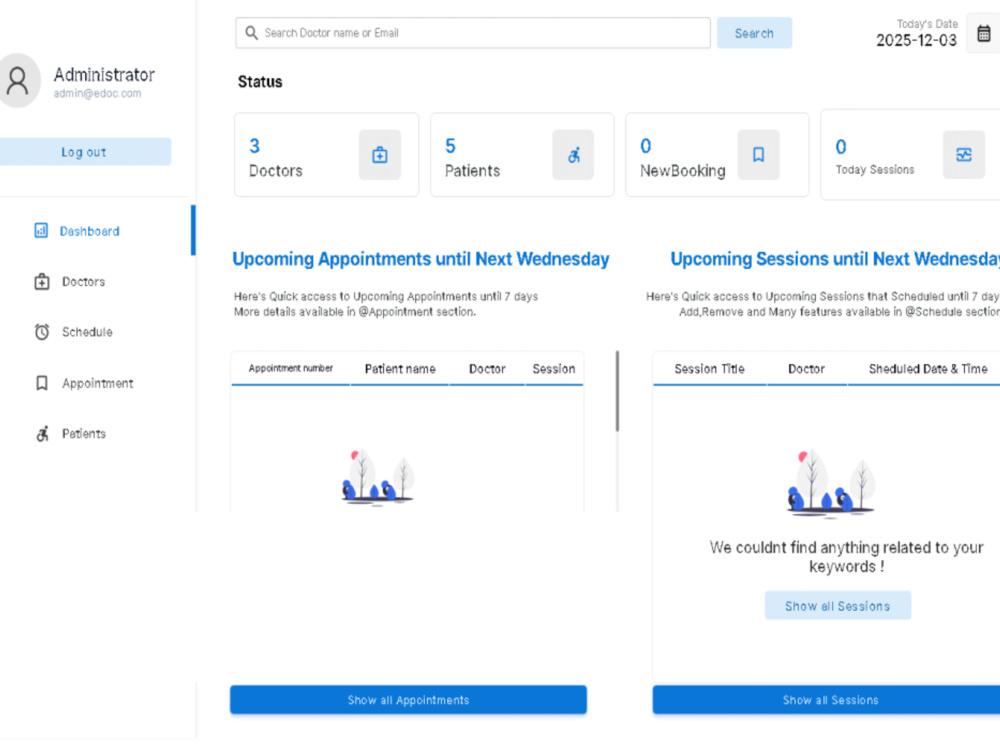Viewport: 1000px width, 750px height.
Task: Click the Patients wheelchair status icon
Action: (x=573, y=154)
